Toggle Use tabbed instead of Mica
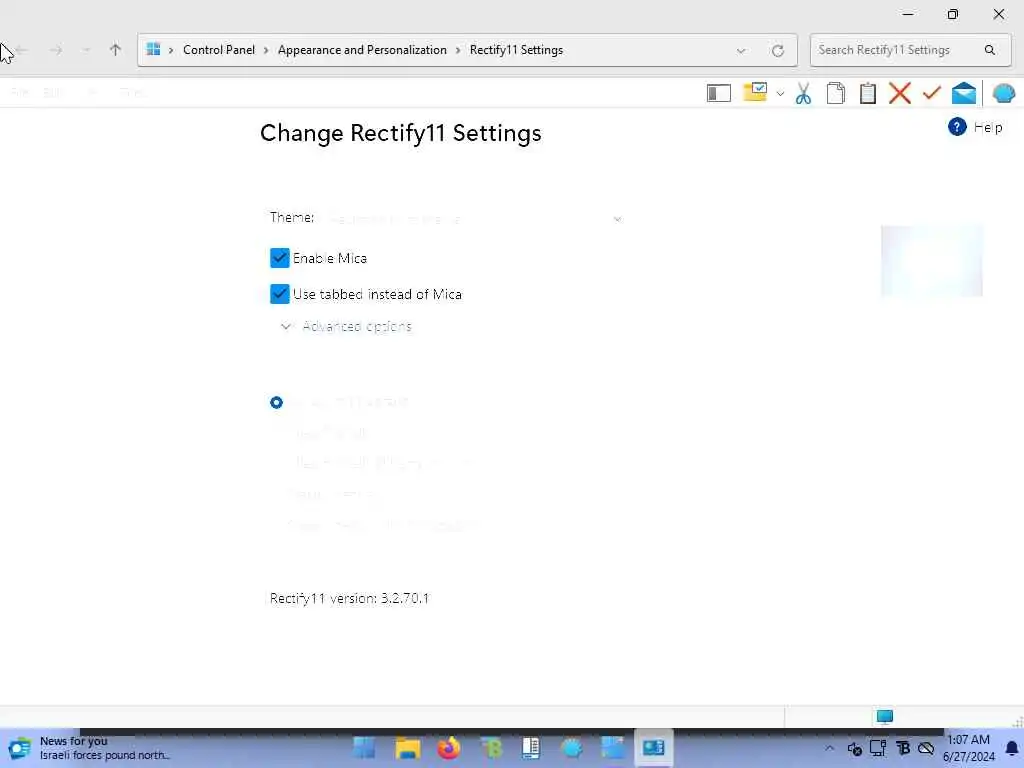 tap(280, 294)
